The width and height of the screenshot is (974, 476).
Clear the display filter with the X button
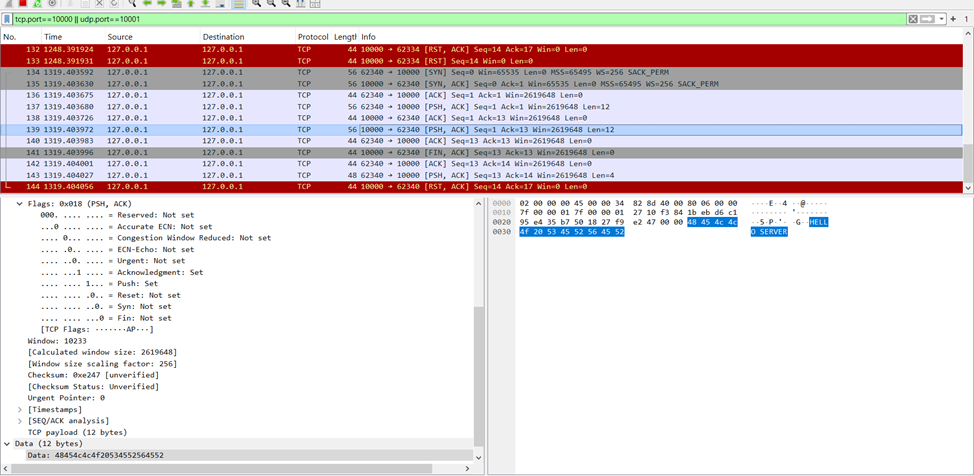[912, 19]
